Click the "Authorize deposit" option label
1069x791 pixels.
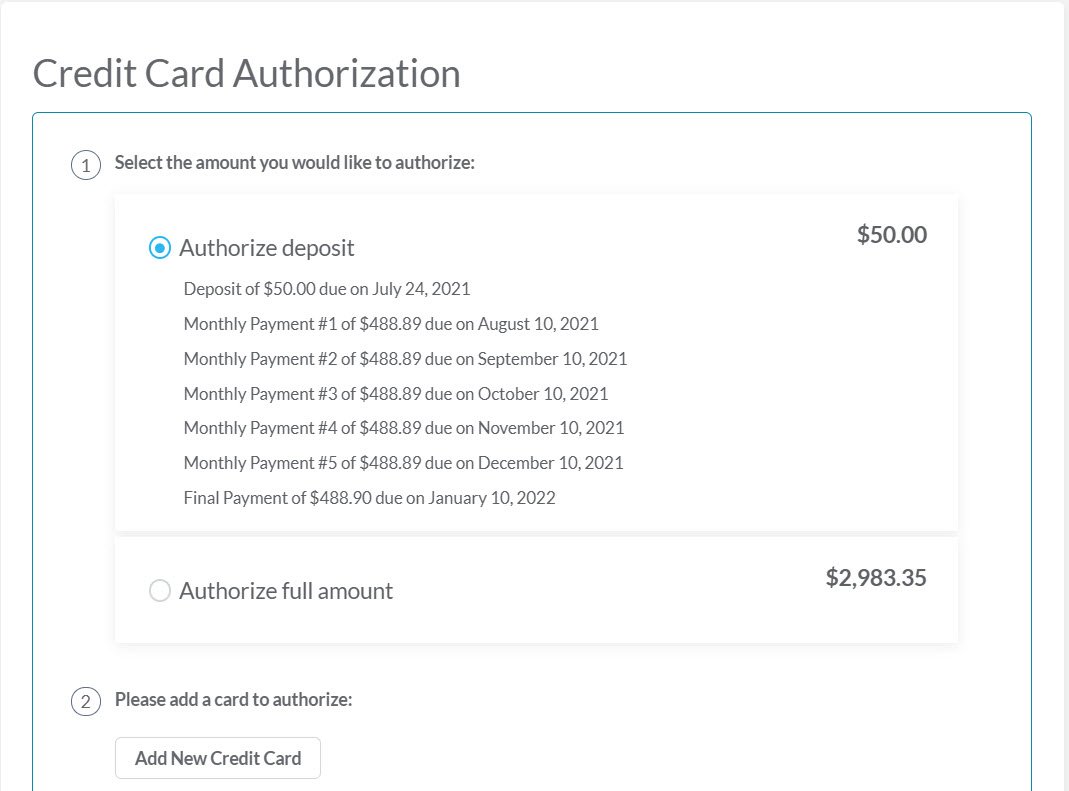tap(266, 247)
